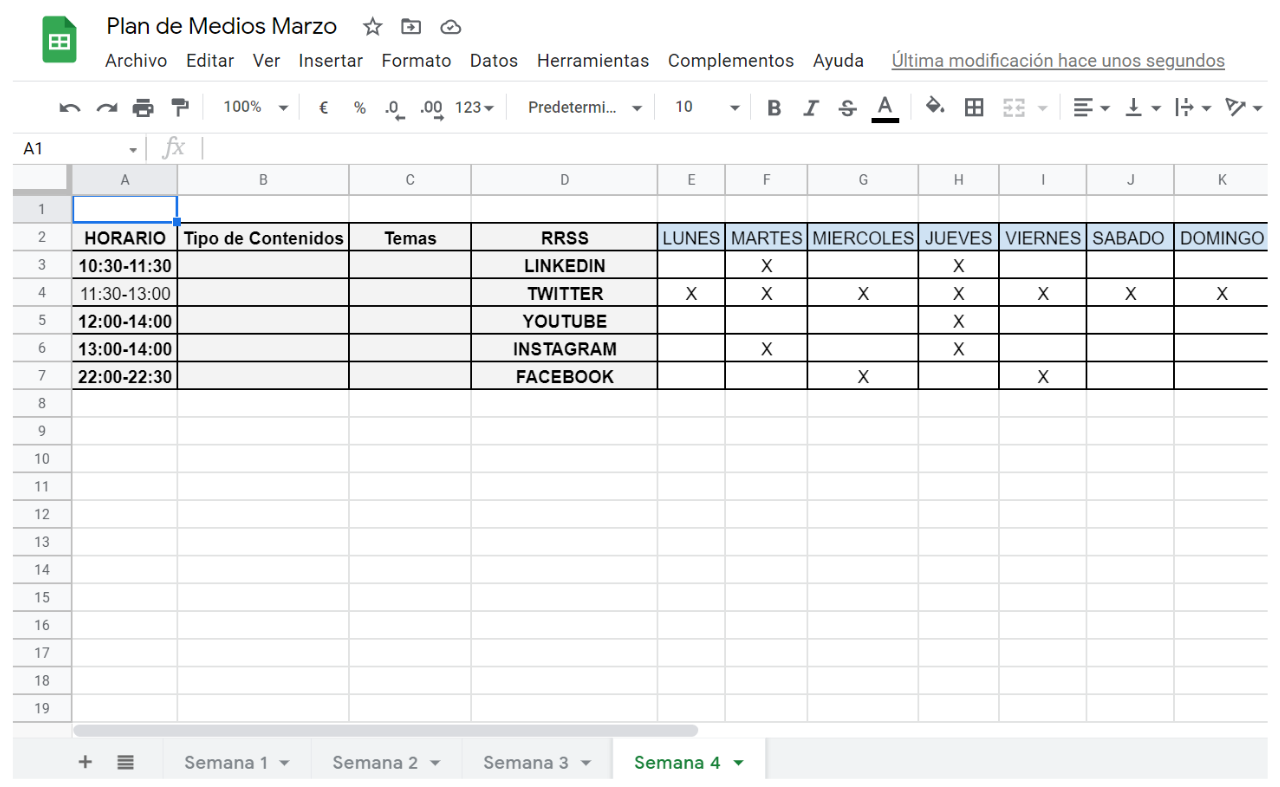Viewport: 1280px width, 787px height.
Task: Open the all sheets list icon
Action: (125, 762)
